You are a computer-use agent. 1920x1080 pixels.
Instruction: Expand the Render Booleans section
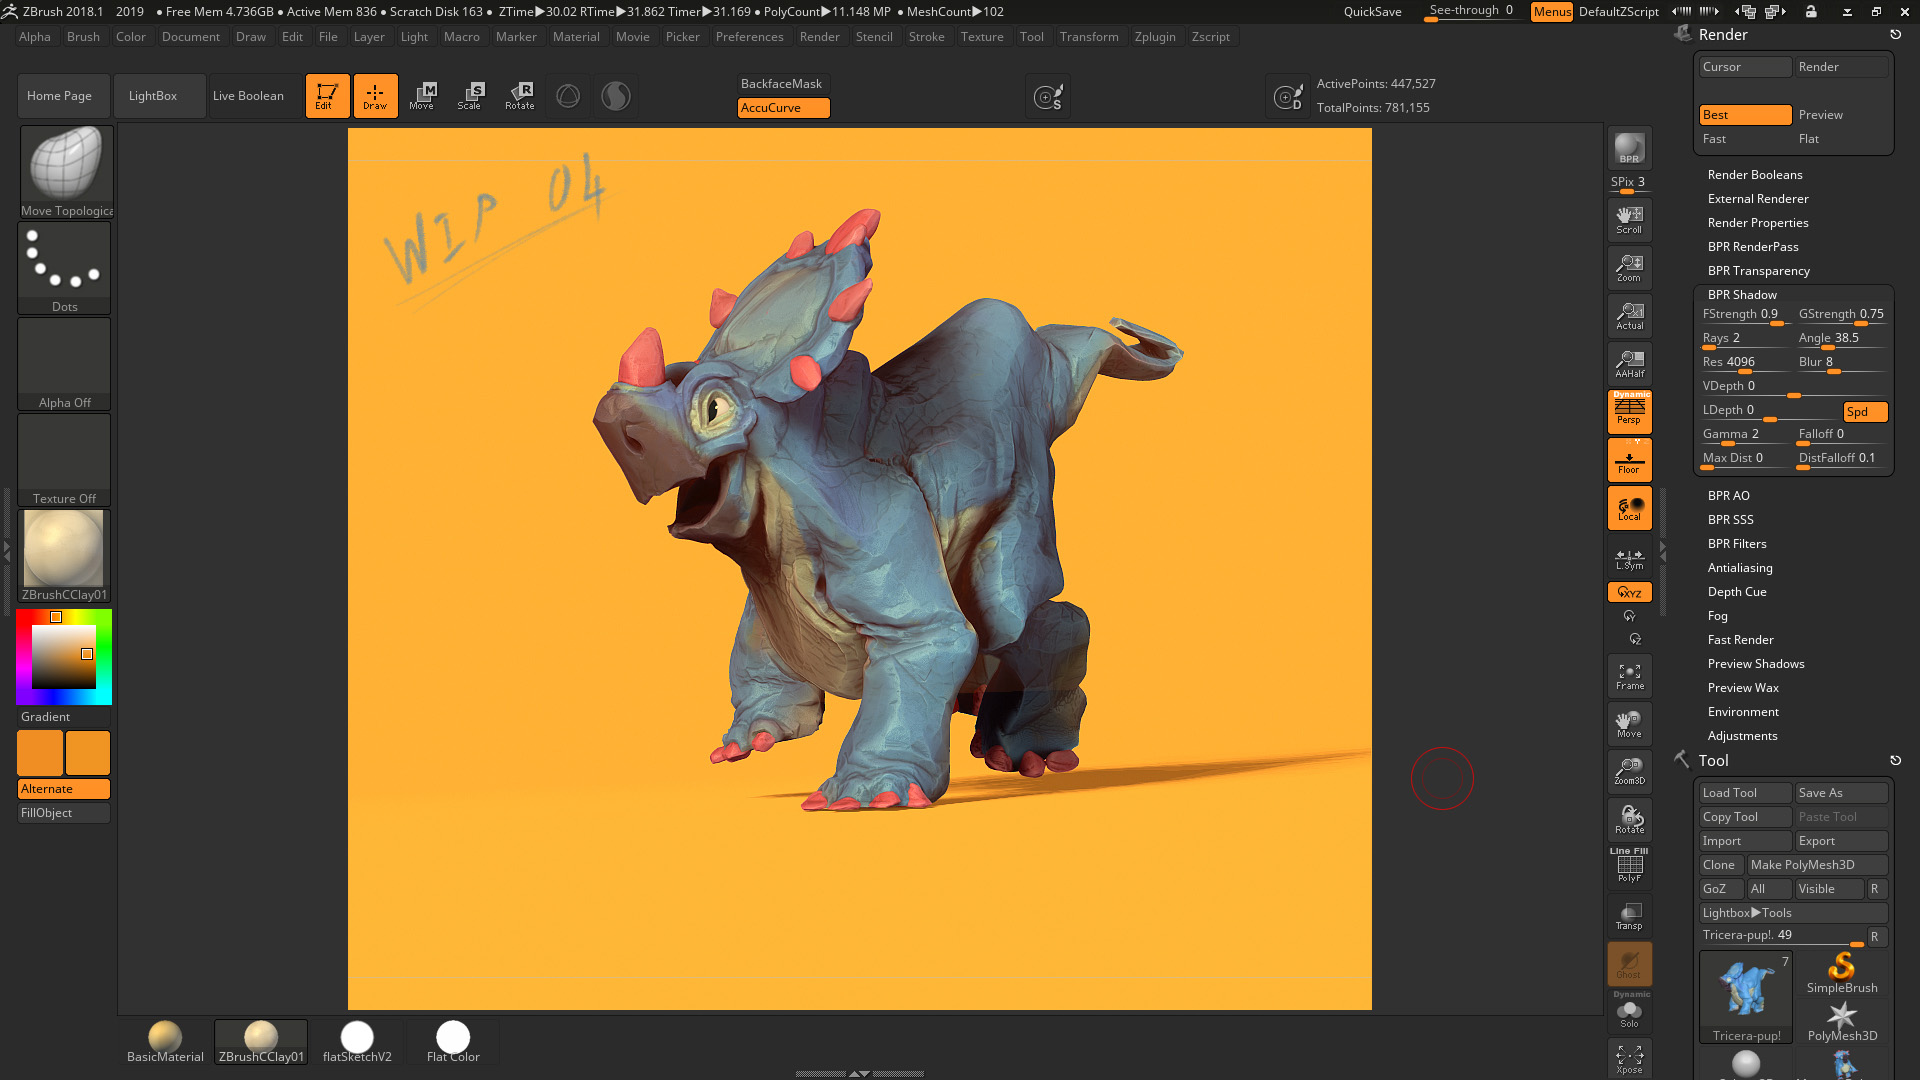[x=1754, y=175]
